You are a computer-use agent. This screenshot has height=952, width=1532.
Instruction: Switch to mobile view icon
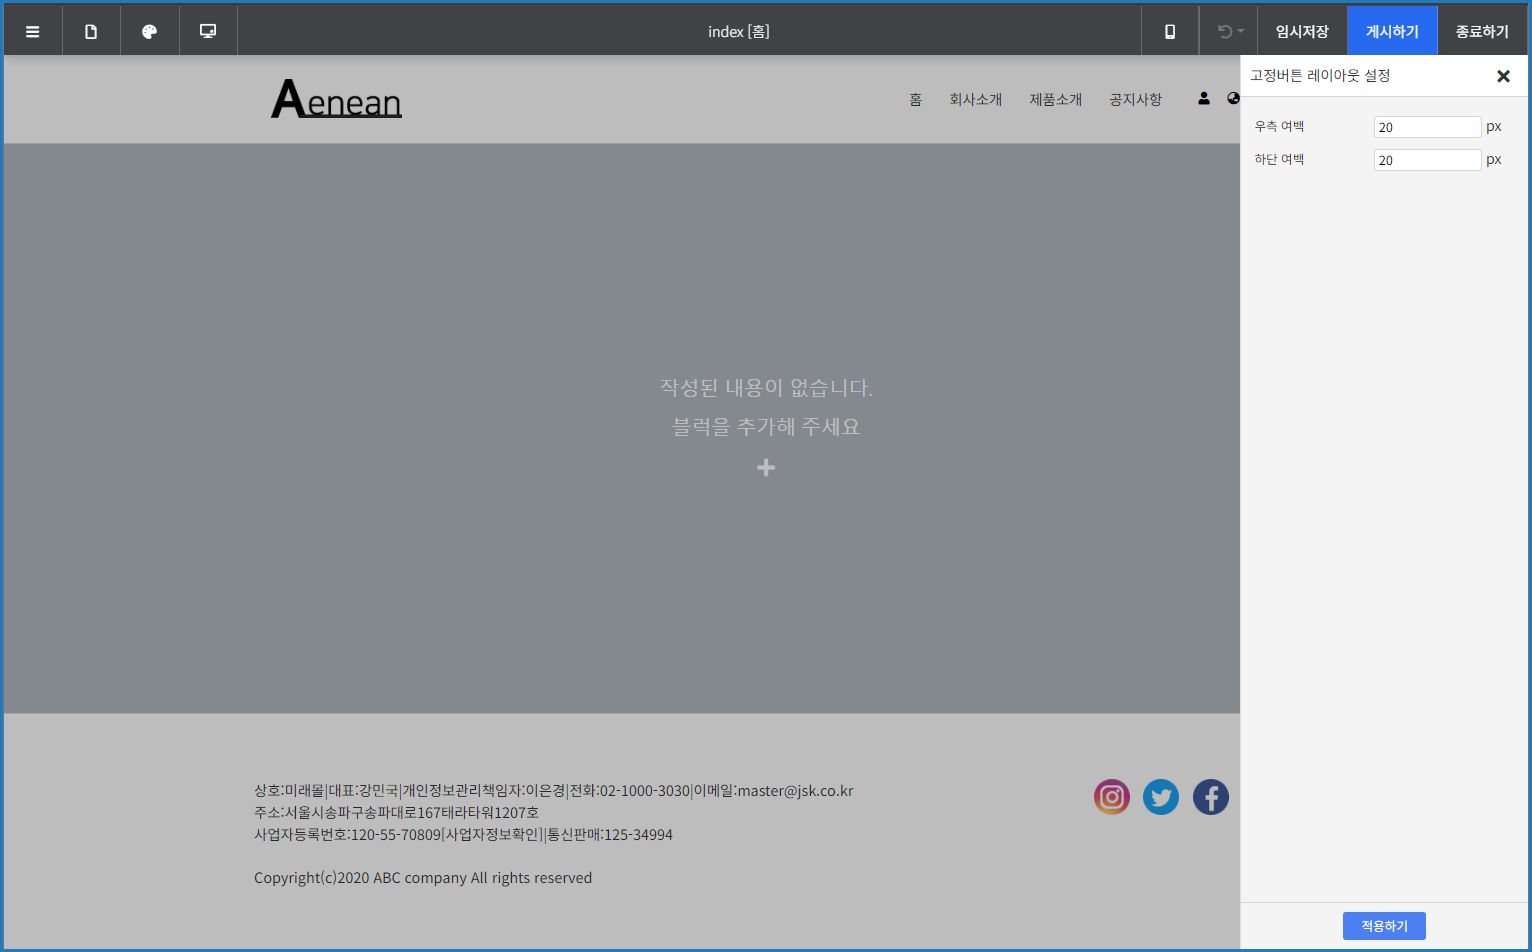1170,32
